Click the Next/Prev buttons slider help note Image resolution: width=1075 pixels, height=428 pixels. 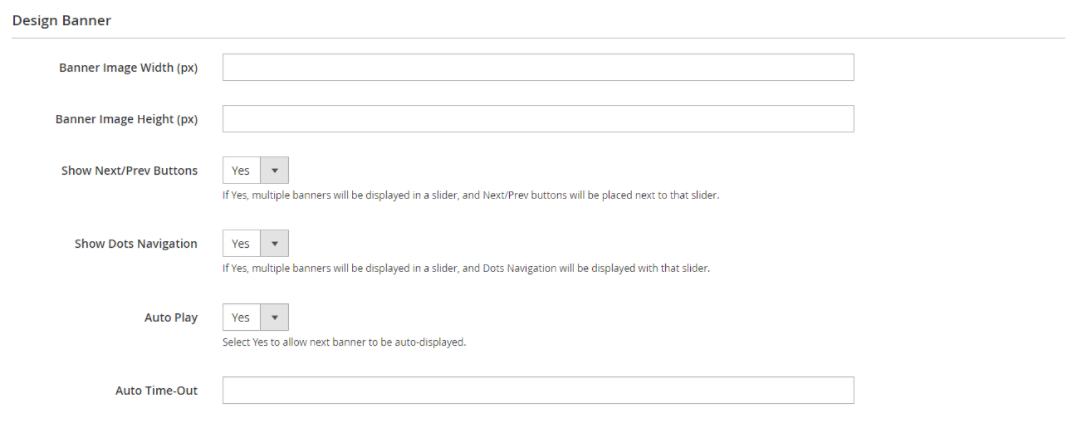pyautogui.click(x=470, y=195)
